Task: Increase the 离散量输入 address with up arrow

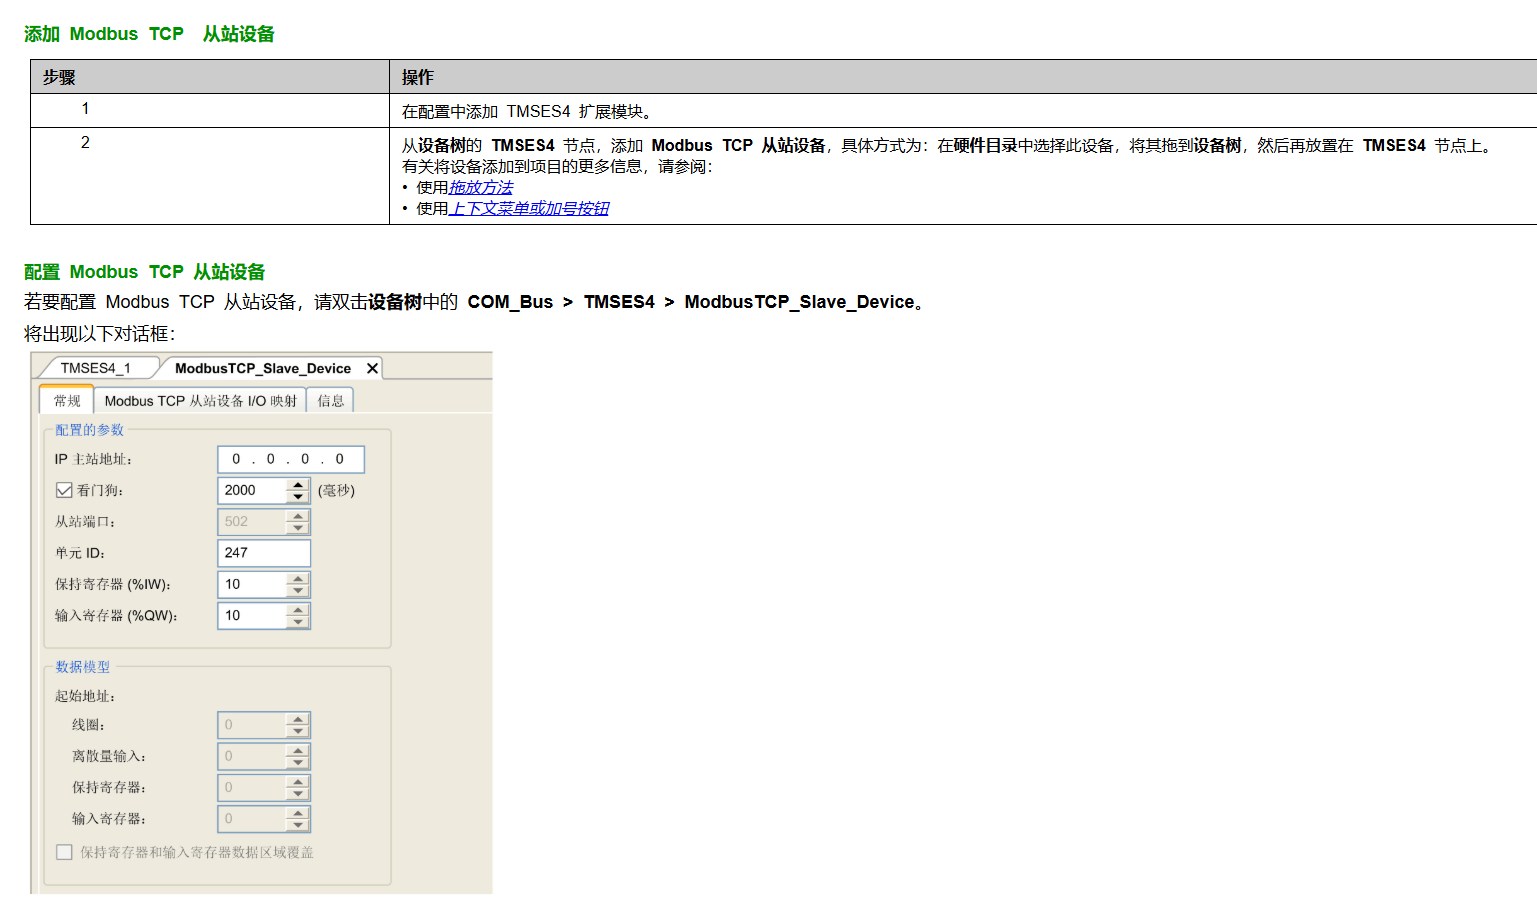Action: (298, 751)
